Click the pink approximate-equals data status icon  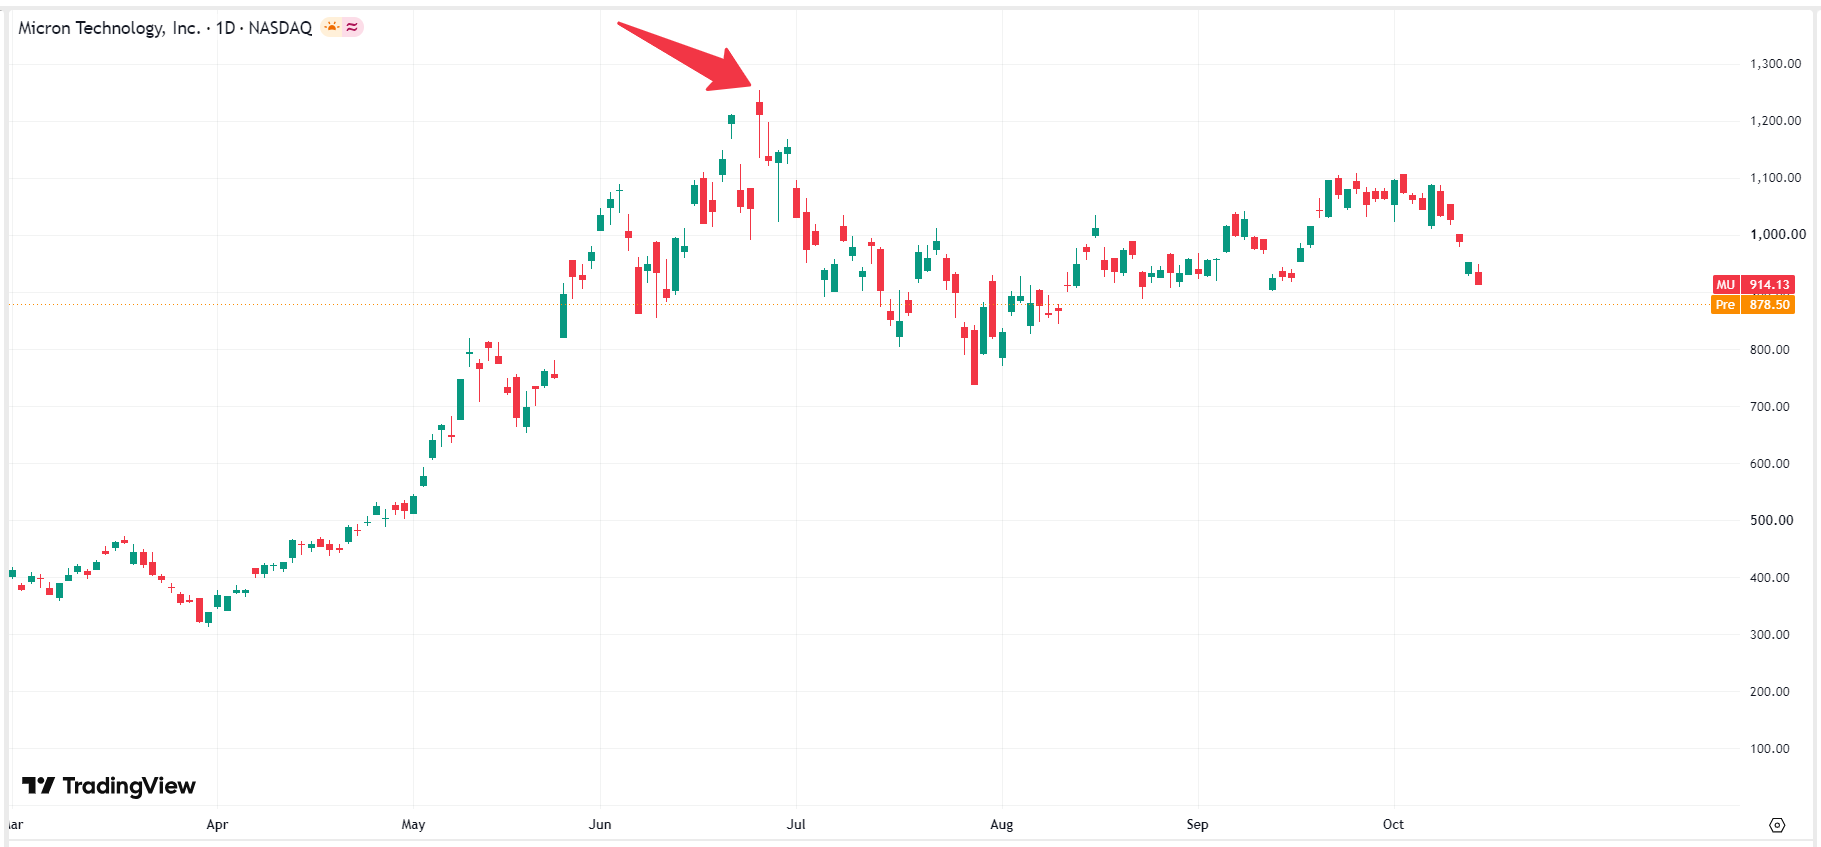(x=352, y=27)
